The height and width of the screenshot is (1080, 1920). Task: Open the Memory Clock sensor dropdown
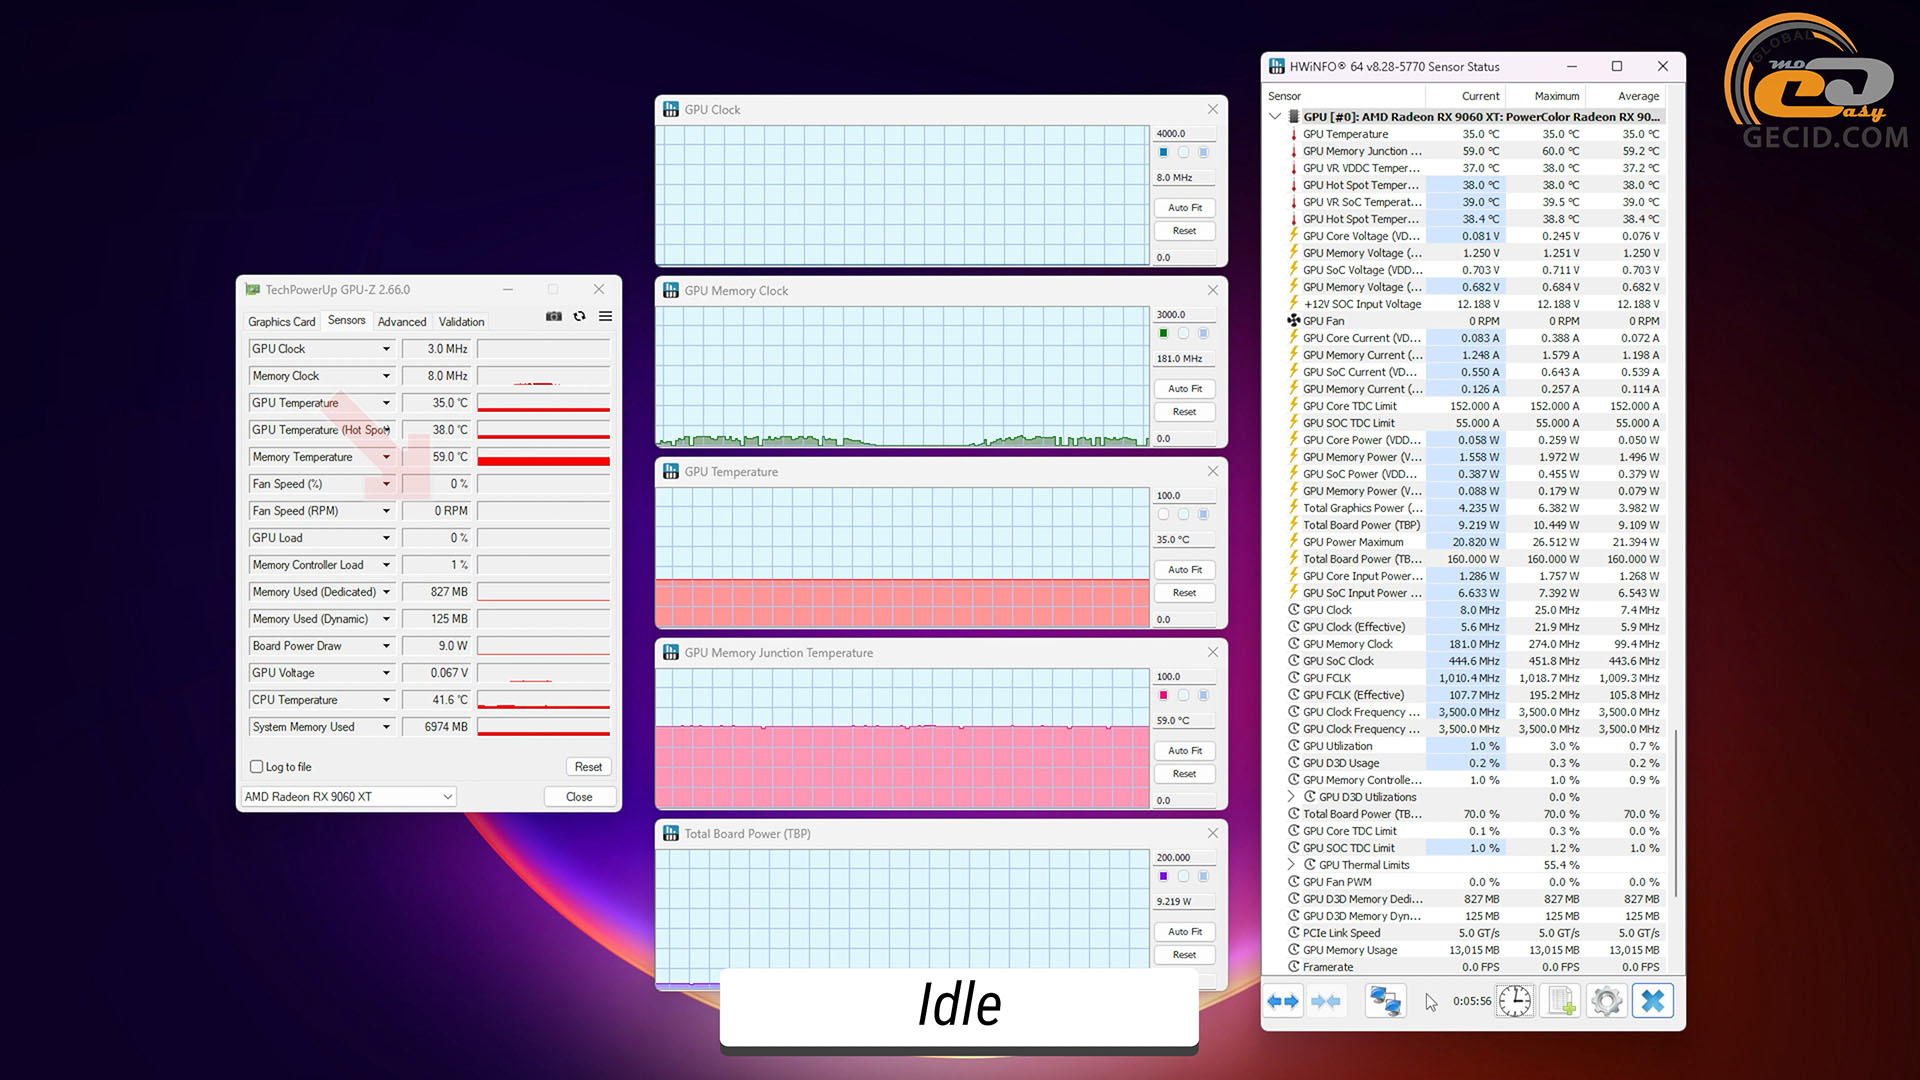tap(386, 376)
